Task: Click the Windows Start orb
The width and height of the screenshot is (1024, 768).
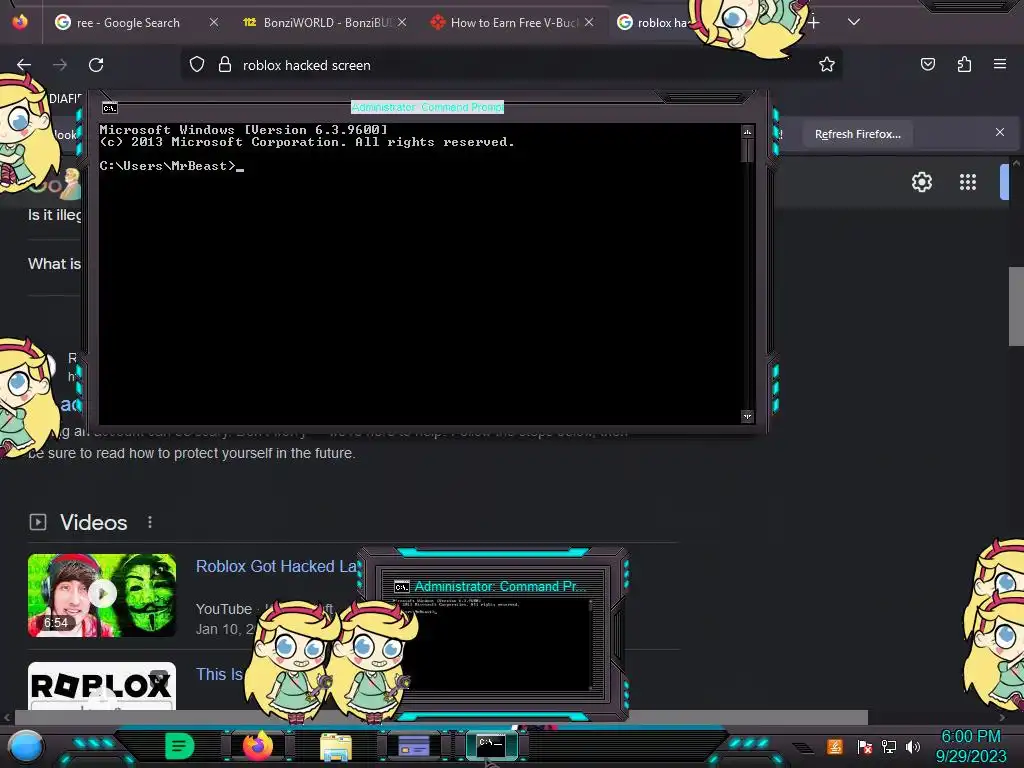Action: click(x=26, y=746)
